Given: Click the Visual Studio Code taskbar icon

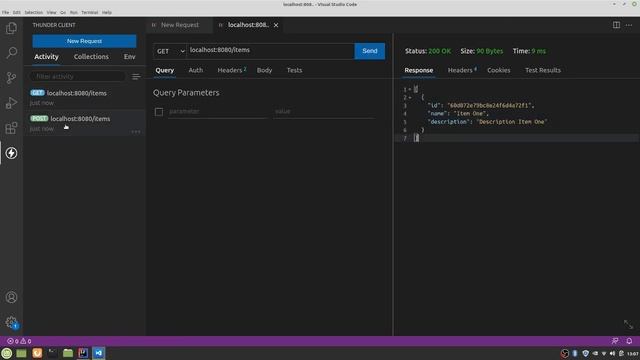Looking at the screenshot, I should (99, 353).
